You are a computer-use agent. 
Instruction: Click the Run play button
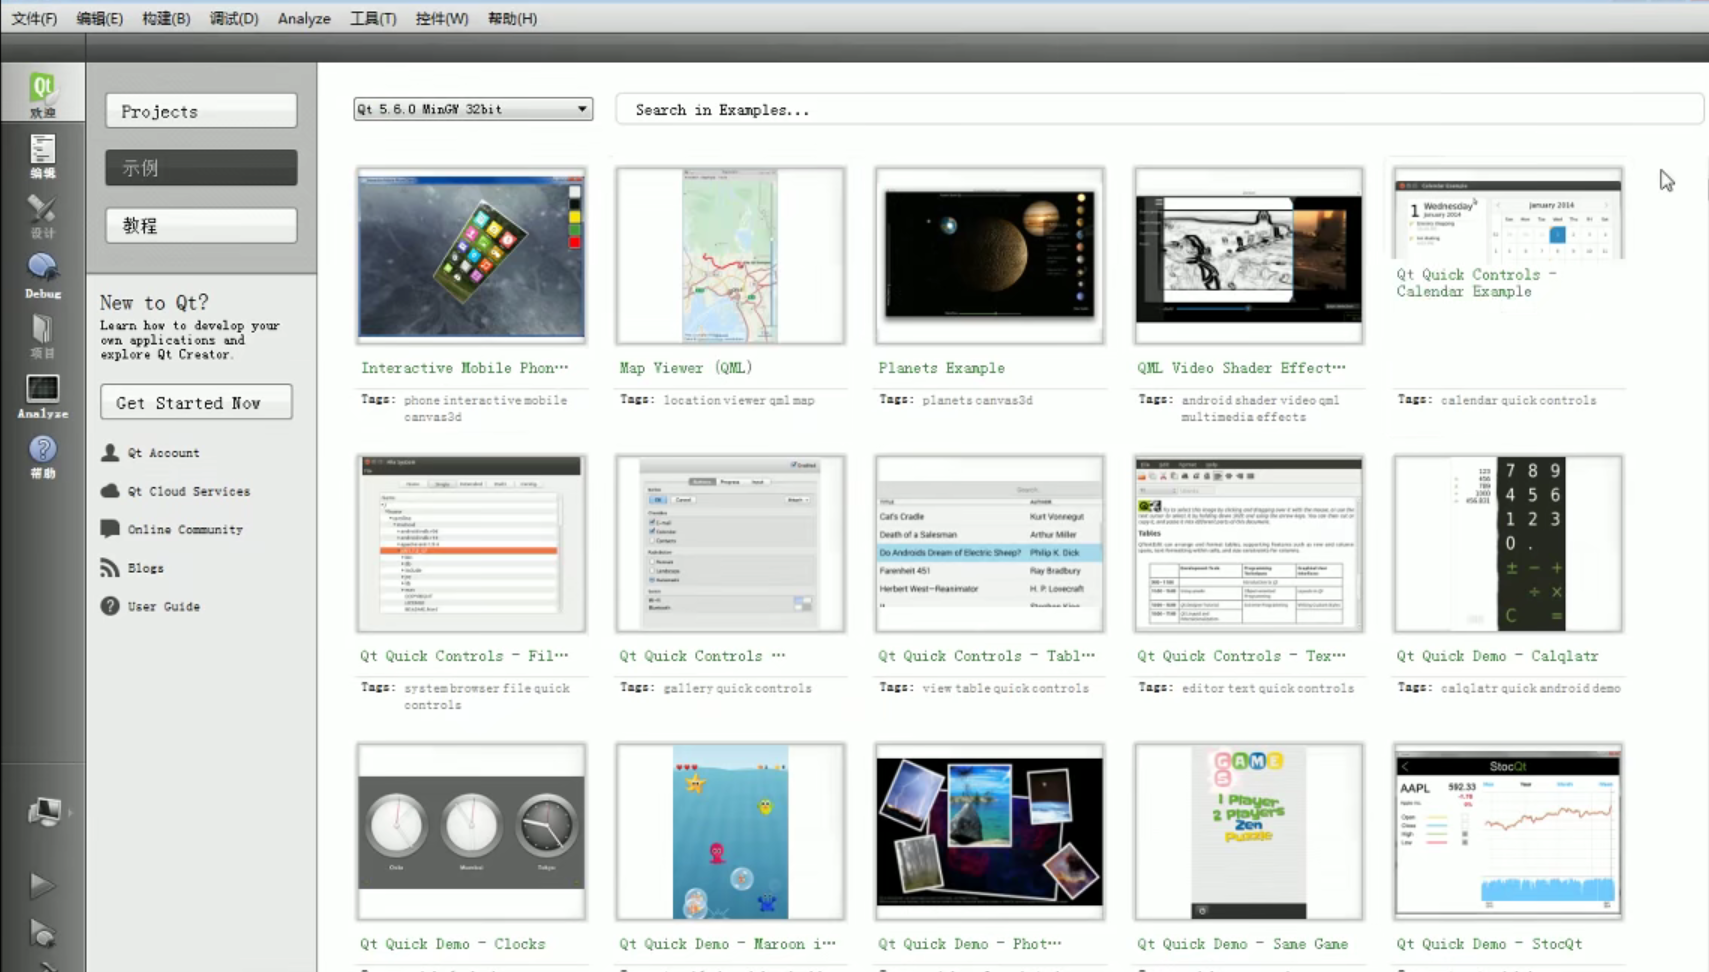pyautogui.click(x=41, y=884)
